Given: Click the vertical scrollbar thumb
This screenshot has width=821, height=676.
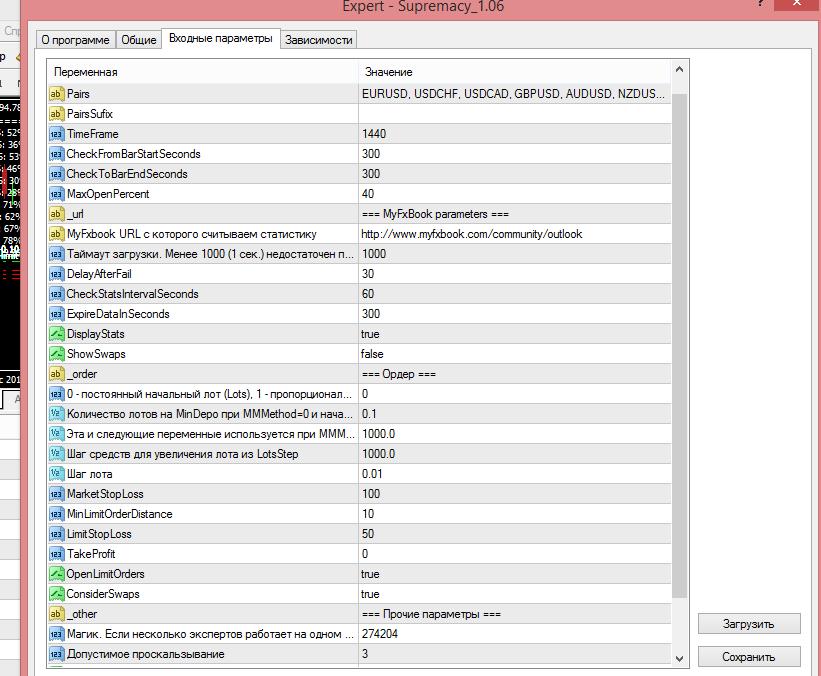Looking at the screenshot, I should pyautogui.click(x=679, y=346).
